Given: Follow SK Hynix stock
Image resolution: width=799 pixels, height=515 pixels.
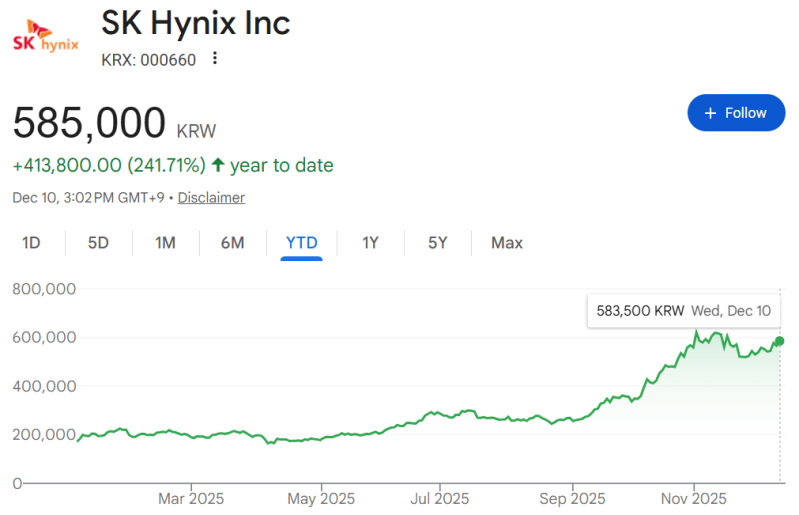Looking at the screenshot, I should (x=735, y=113).
